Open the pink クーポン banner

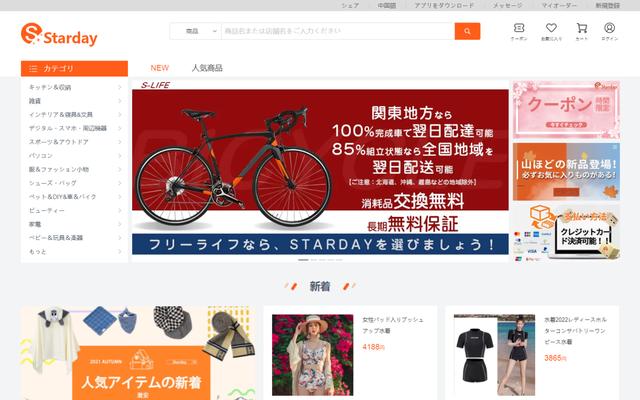566,110
